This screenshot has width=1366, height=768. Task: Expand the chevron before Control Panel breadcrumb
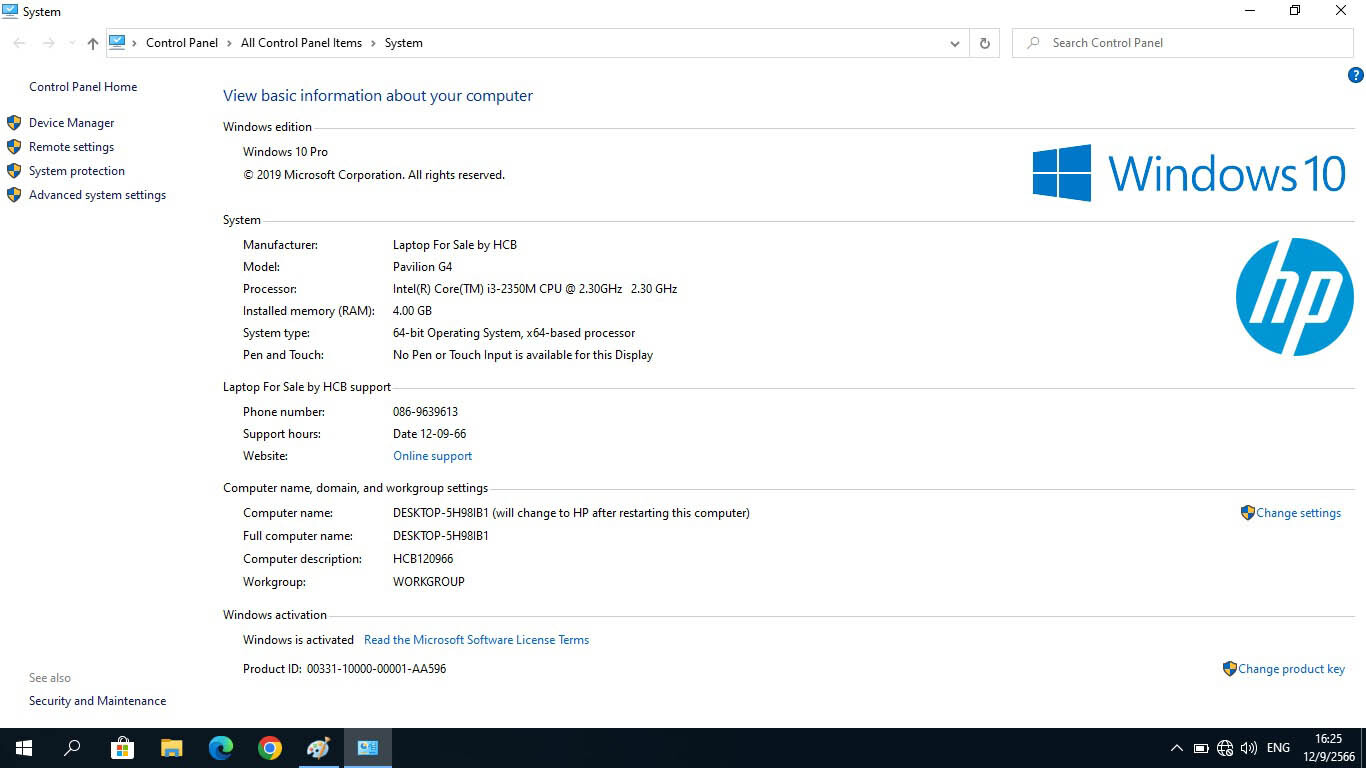pos(135,43)
